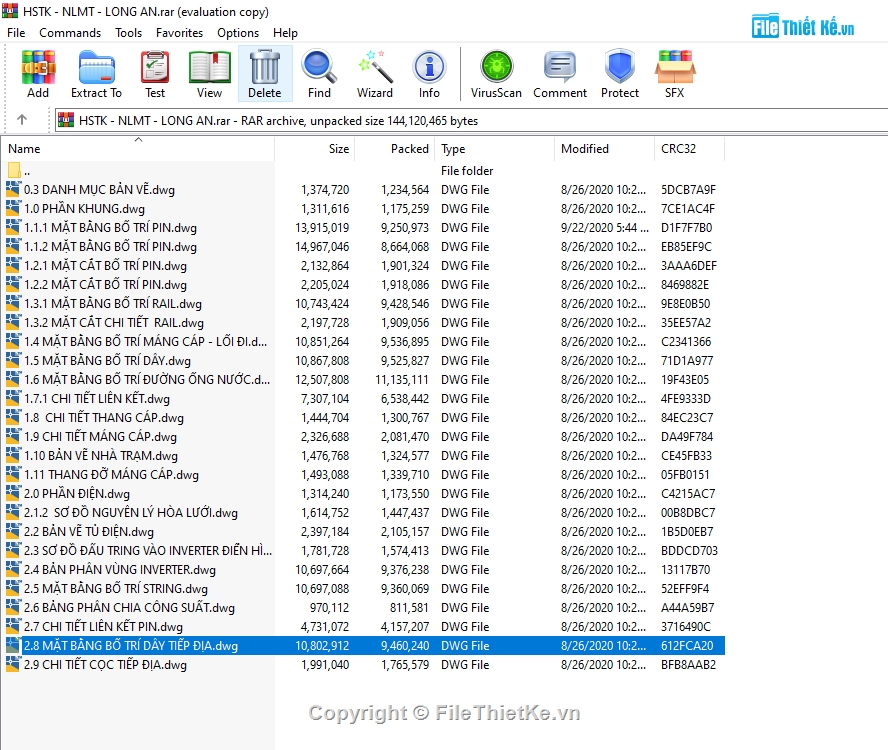Select 2.7 CHI TIẾT LIÊN KẾT PIN.dwg
The image size is (888, 750).
click(x=104, y=626)
